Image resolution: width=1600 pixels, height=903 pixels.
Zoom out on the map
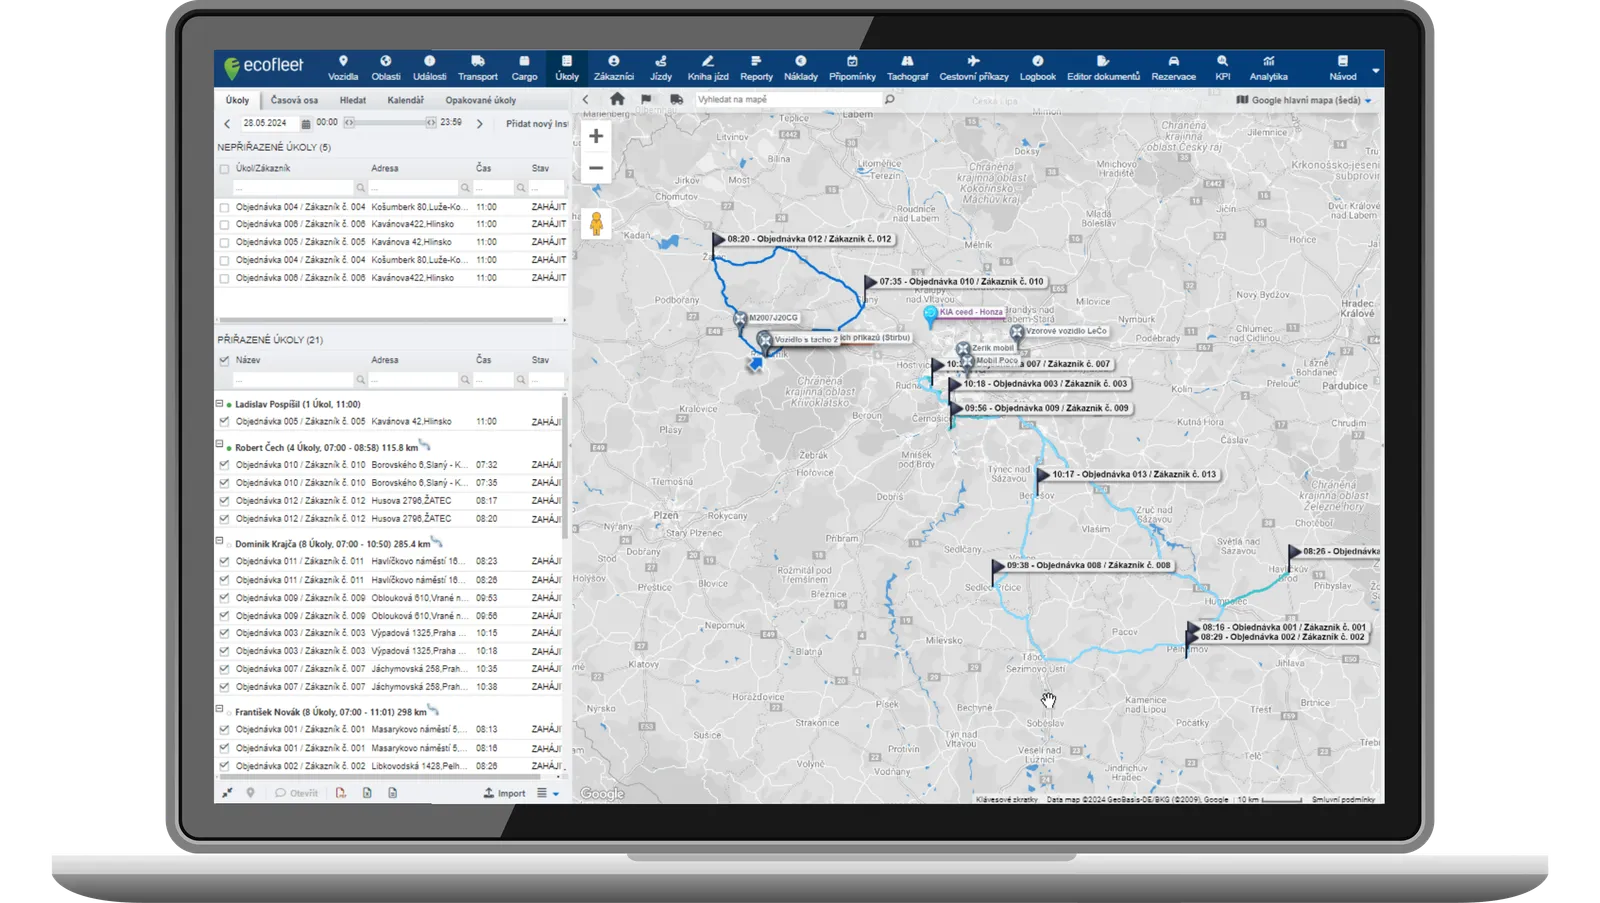[596, 168]
